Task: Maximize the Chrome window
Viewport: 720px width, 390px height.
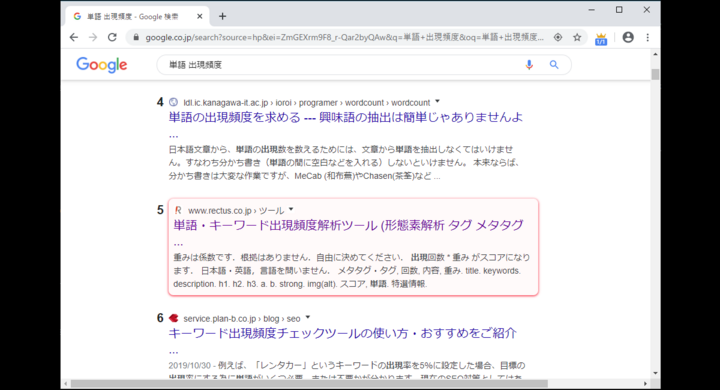Action: pyautogui.click(x=619, y=10)
